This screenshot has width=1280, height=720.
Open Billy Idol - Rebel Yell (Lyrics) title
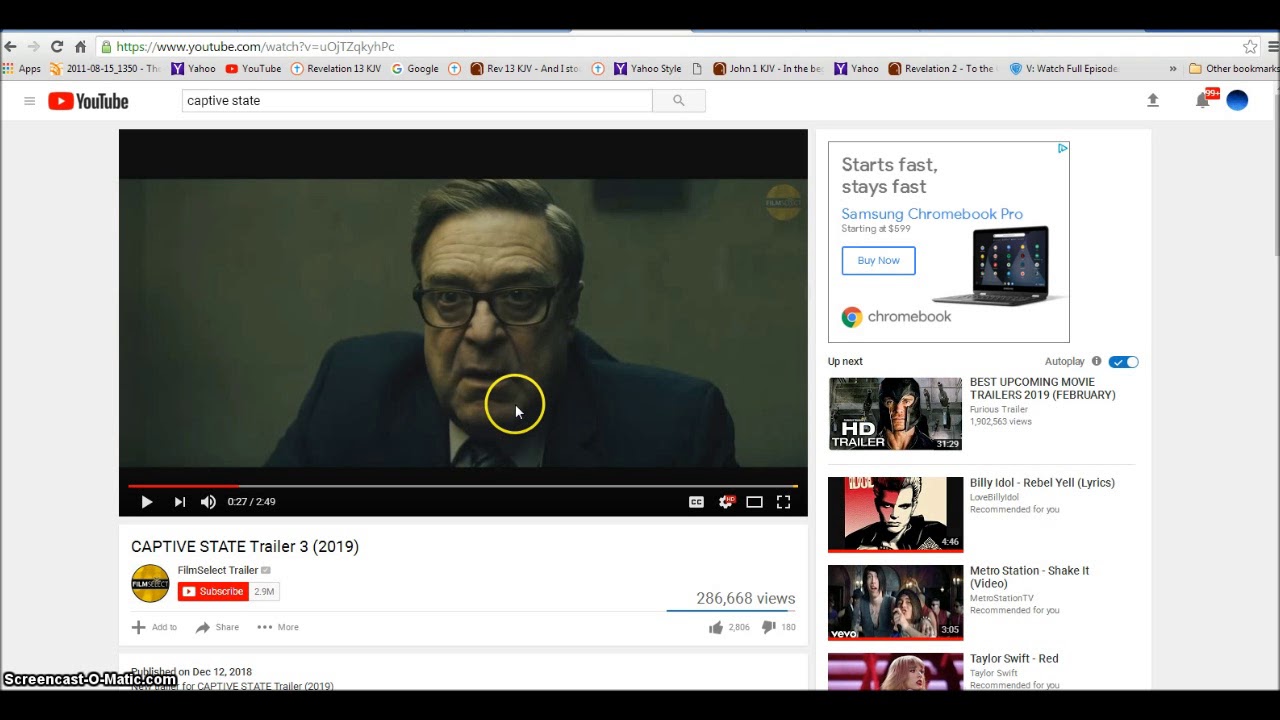point(1042,483)
